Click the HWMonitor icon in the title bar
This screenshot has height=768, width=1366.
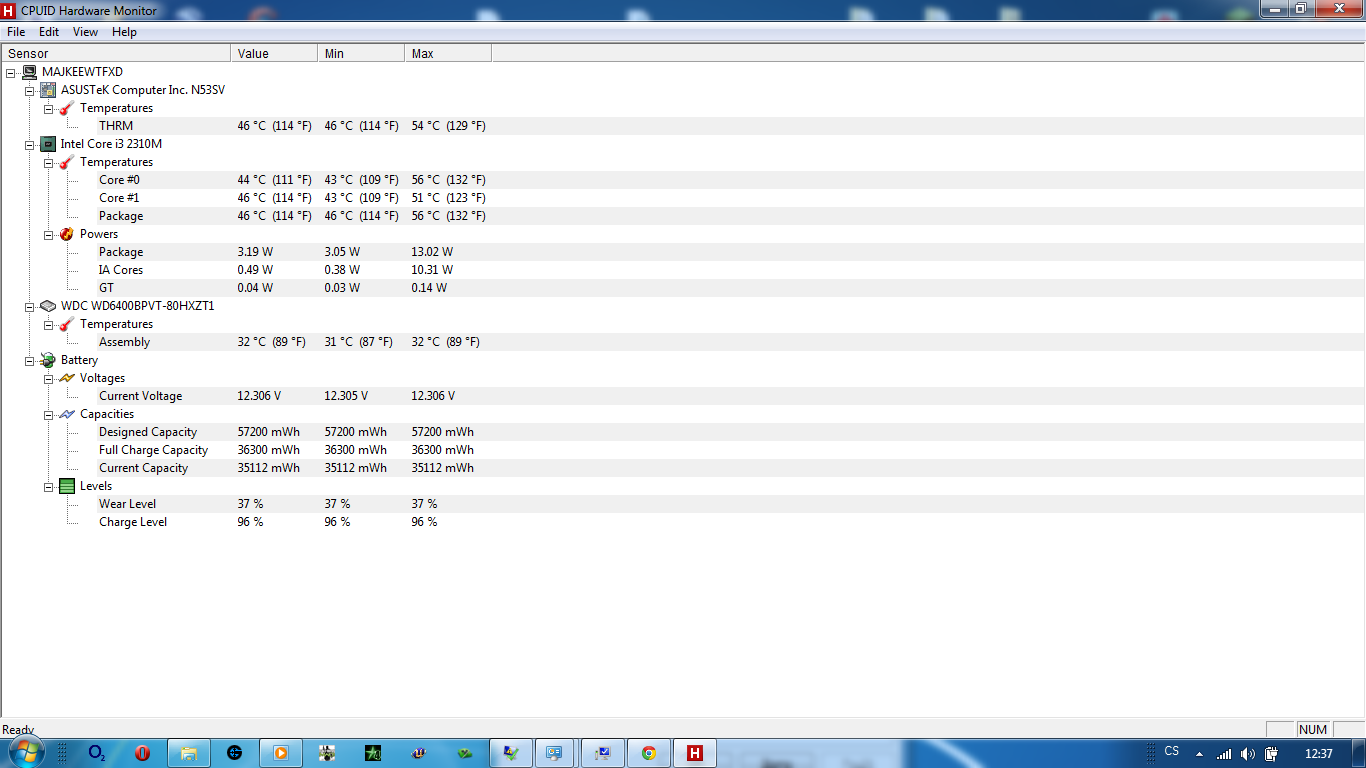(x=10, y=10)
